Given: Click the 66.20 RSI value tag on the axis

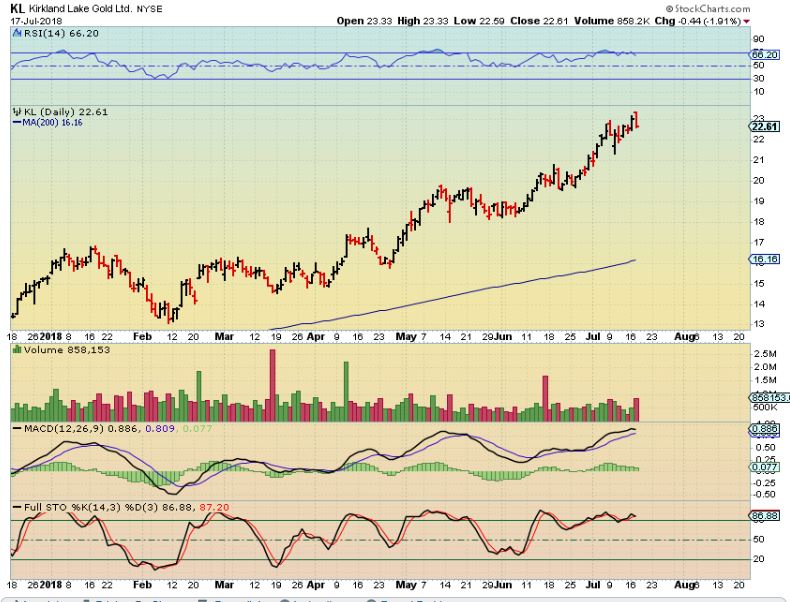Looking at the screenshot, I should tap(764, 54).
